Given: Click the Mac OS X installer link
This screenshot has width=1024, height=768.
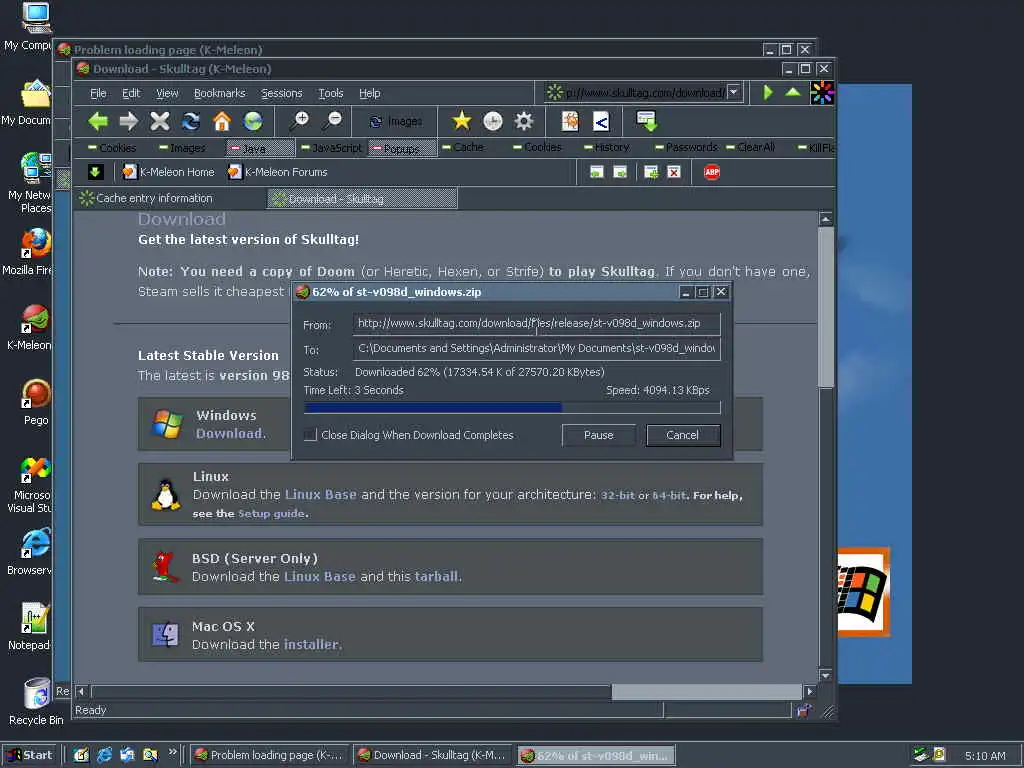Looking at the screenshot, I should 312,645.
